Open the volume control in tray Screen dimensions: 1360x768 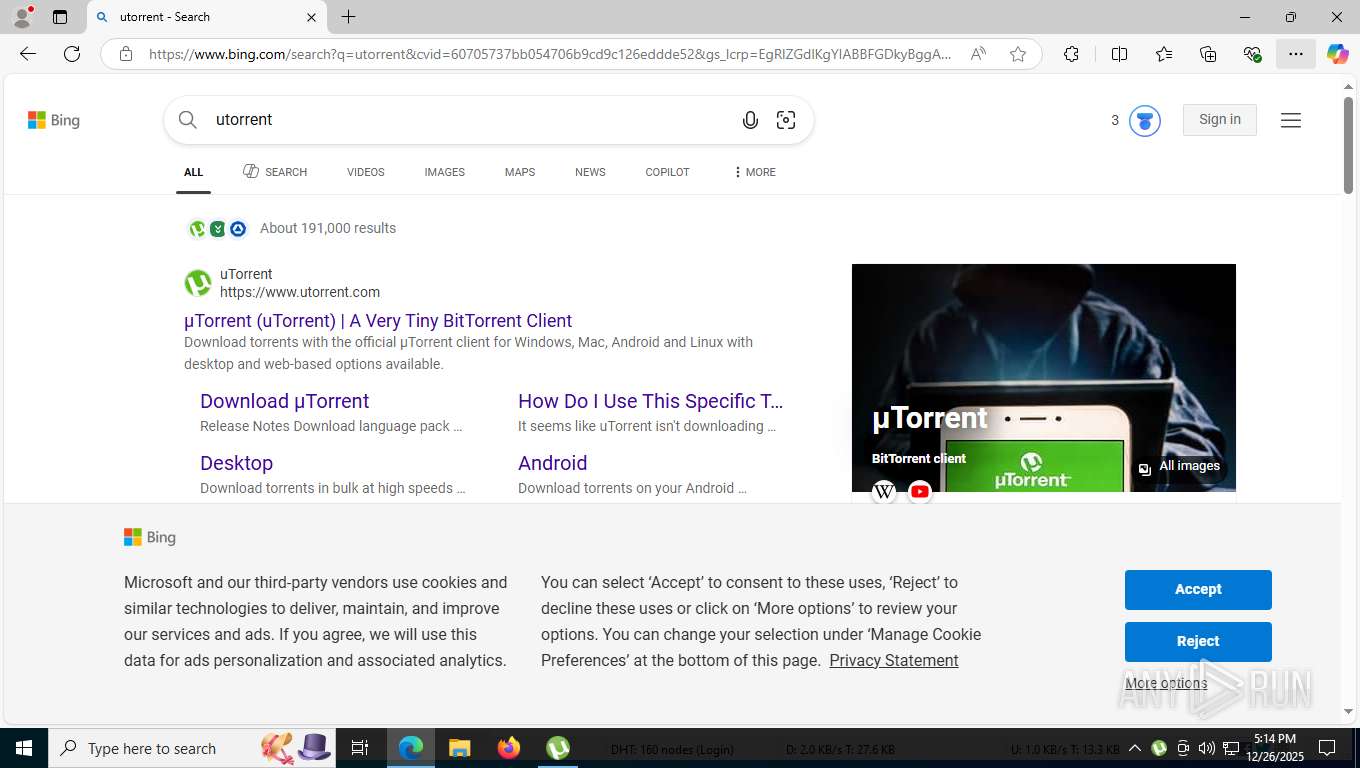[x=1207, y=748]
